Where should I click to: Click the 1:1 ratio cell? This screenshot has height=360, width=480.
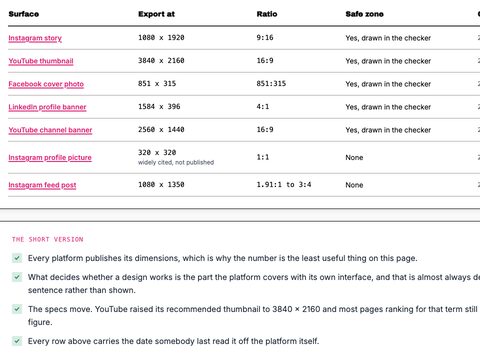(263, 157)
